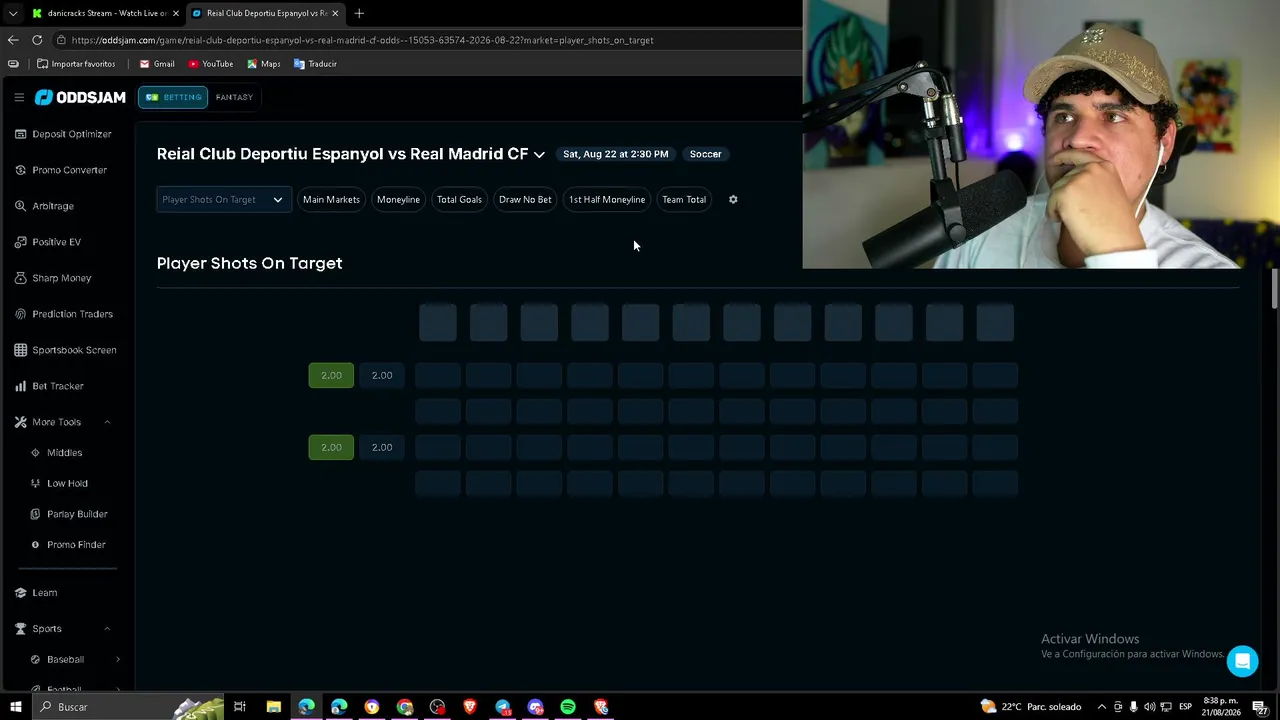Open the Intercom chat bubble

1242,661
